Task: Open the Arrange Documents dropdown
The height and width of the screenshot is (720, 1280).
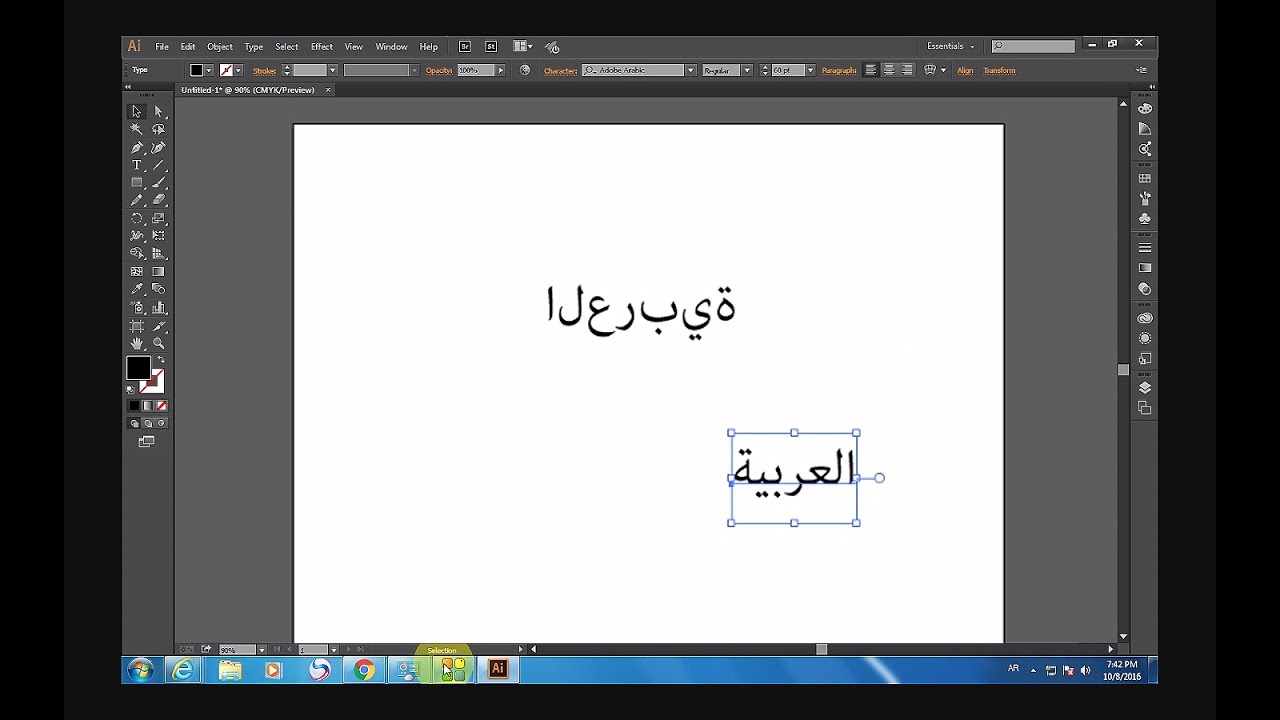Action: click(523, 46)
